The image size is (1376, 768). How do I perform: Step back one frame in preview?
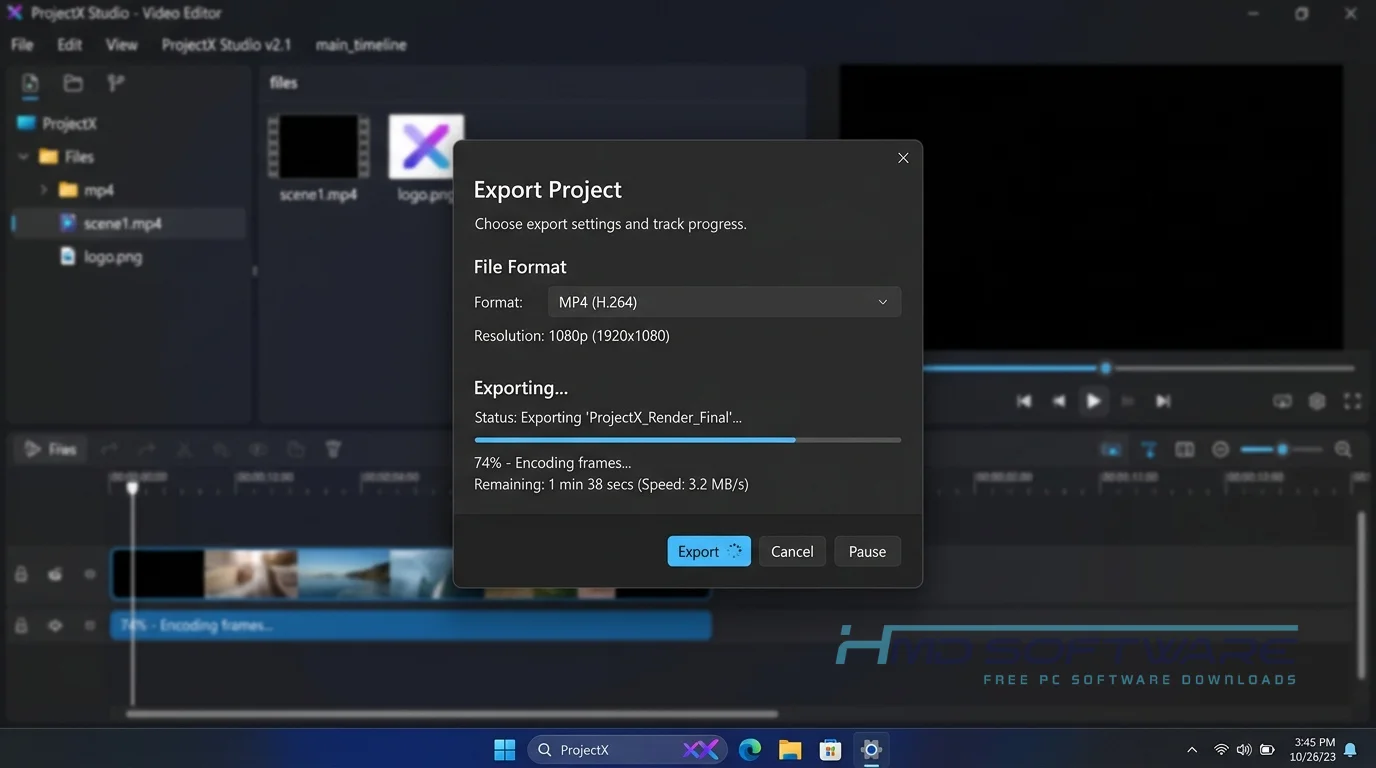tap(1058, 401)
